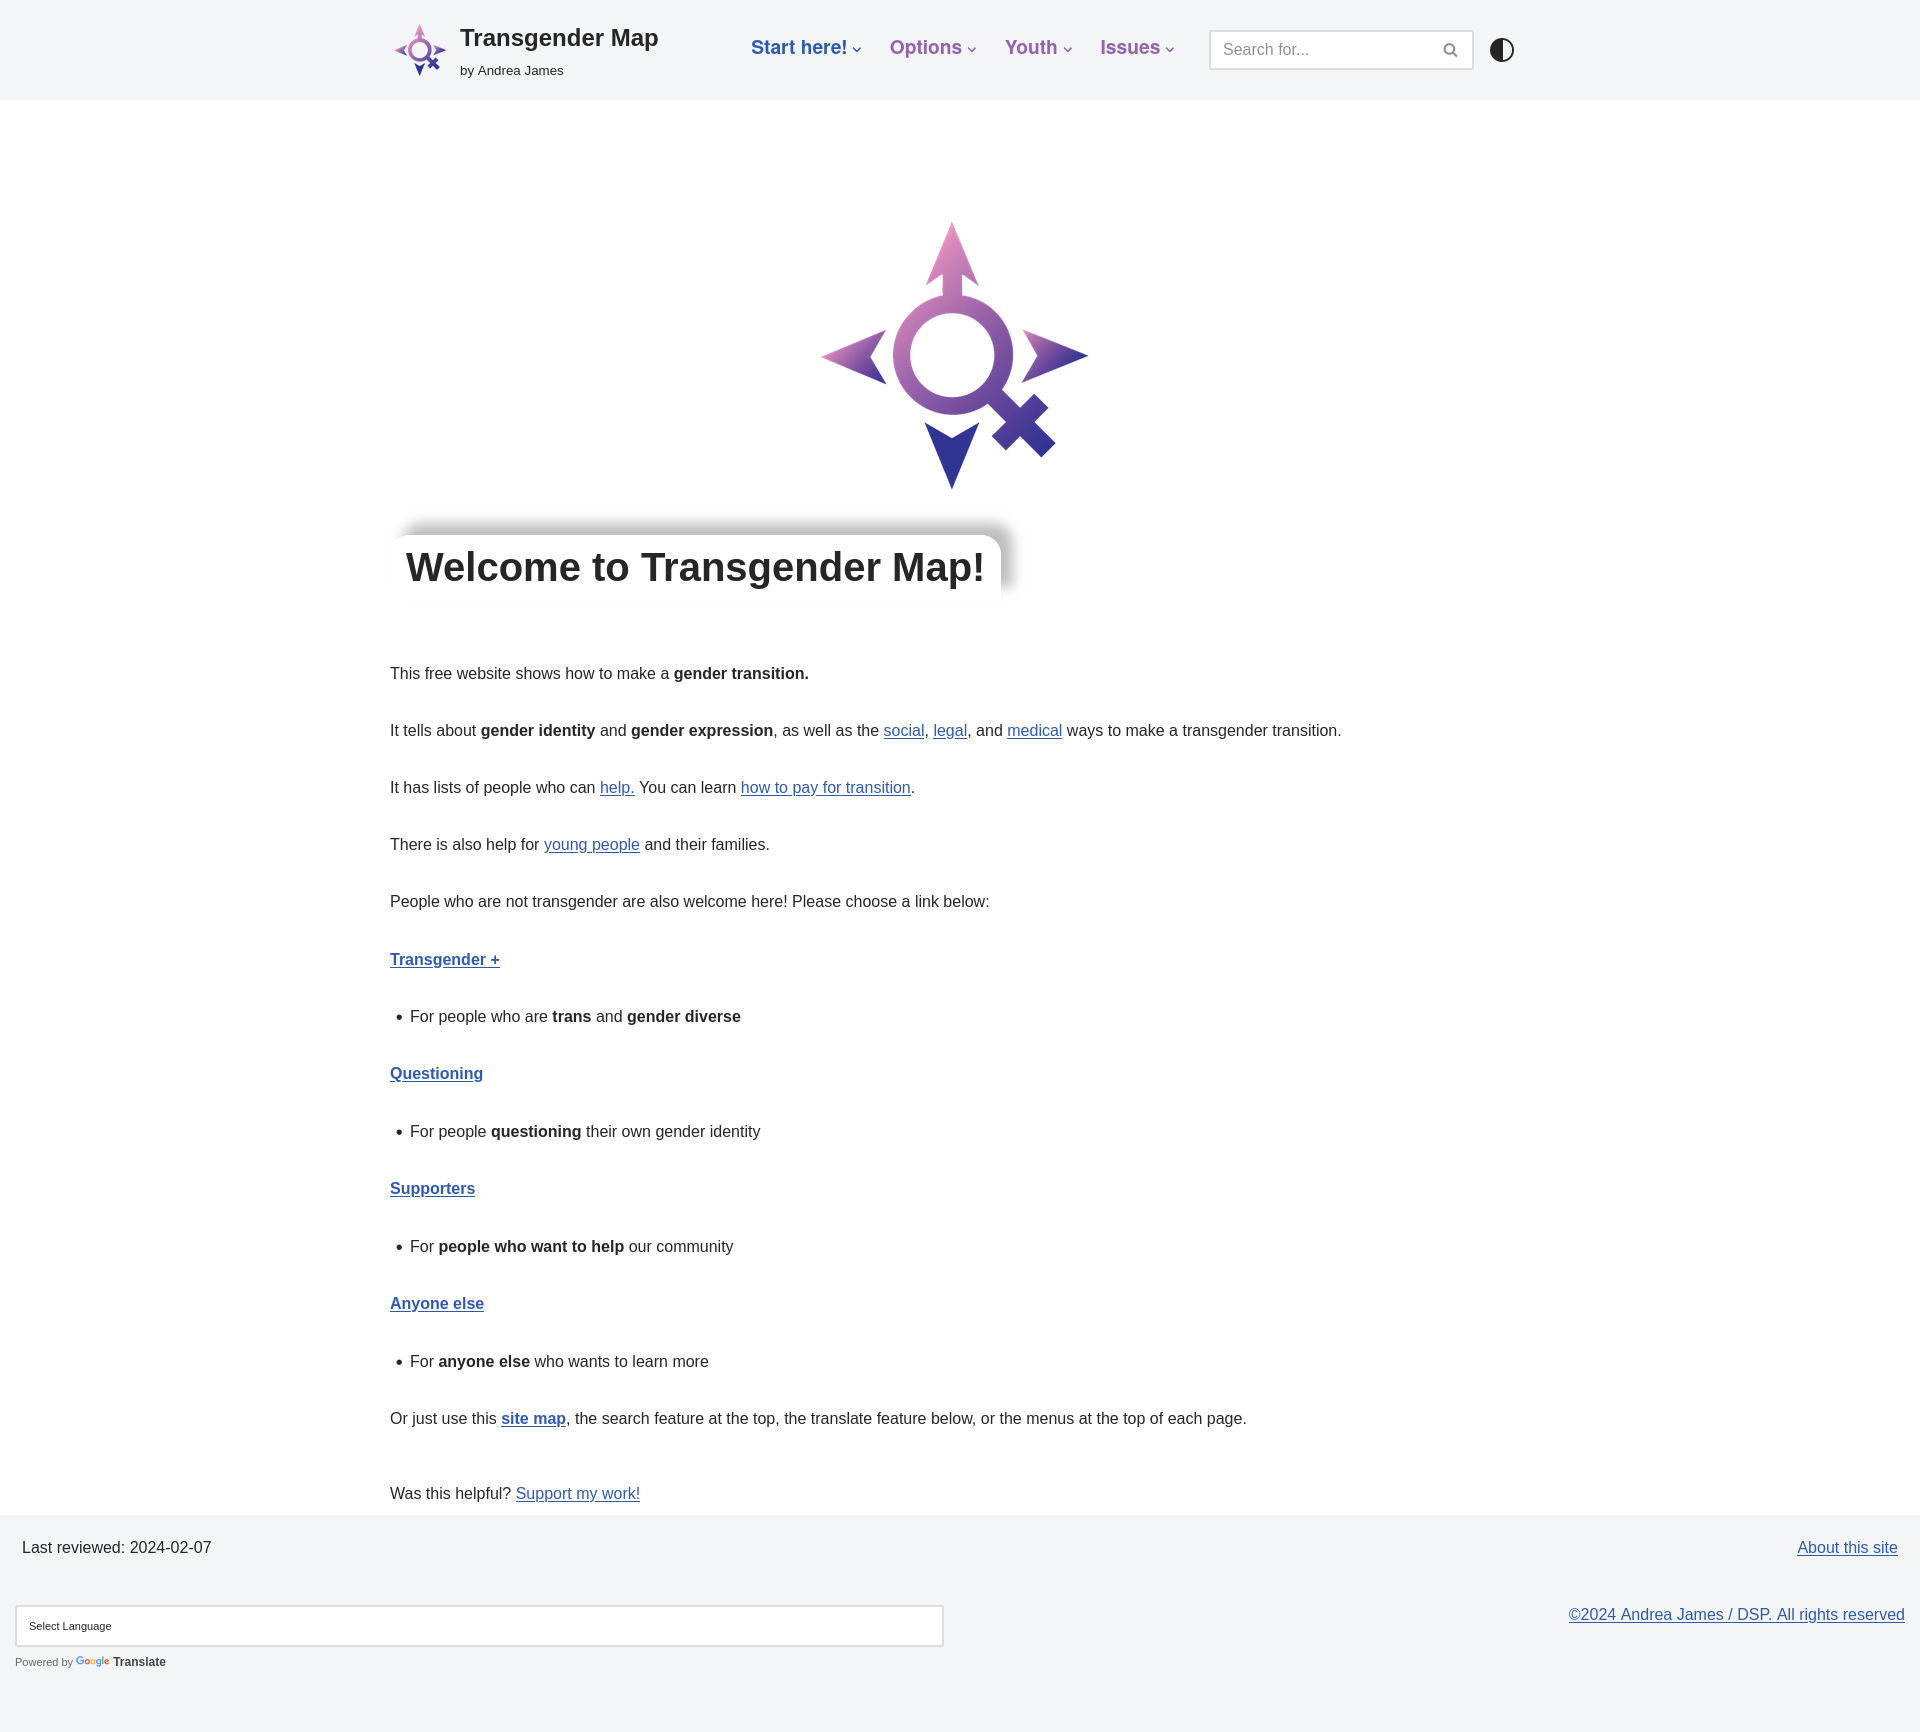Image resolution: width=1920 pixels, height=1732 pixels.
Task: Expand the Youth menu chevron
Action: tap(1068, 49)
